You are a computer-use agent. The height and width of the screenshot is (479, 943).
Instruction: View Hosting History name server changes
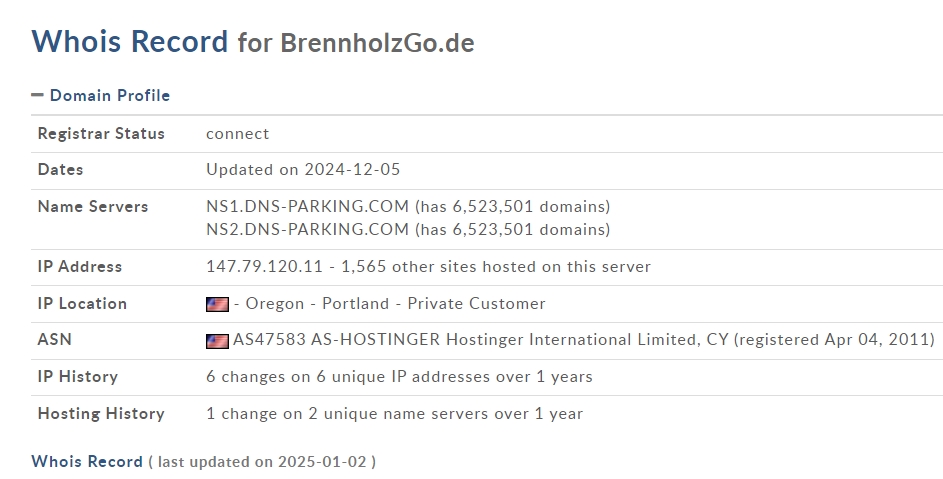coord(395,413)
